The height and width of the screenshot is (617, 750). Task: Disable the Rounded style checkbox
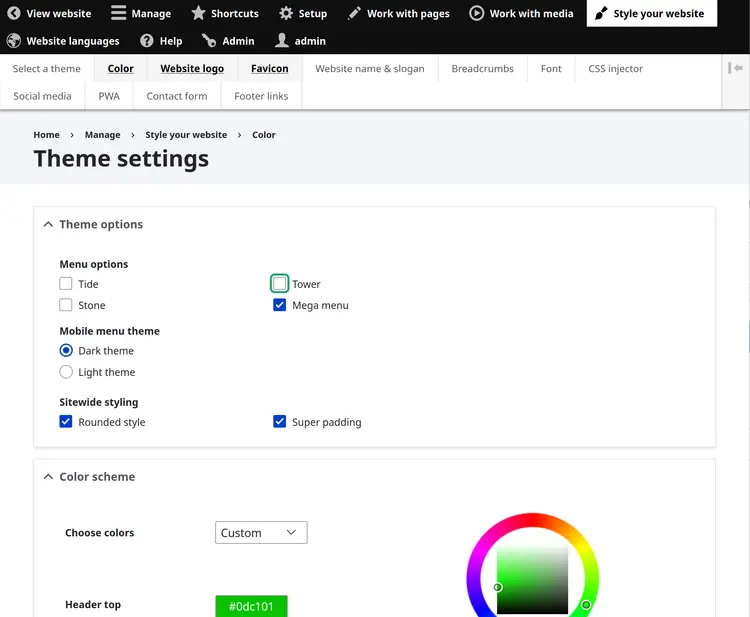[x=66, y=422]
